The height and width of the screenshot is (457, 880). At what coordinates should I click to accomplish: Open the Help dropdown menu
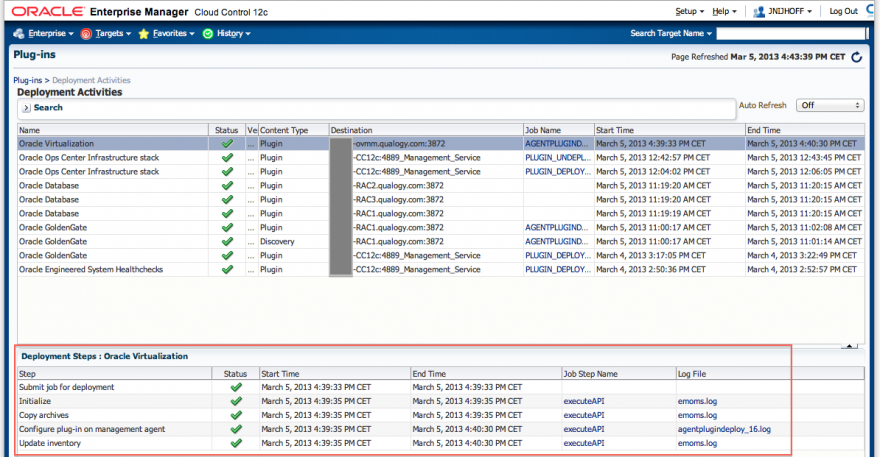(x=724, y=11)
